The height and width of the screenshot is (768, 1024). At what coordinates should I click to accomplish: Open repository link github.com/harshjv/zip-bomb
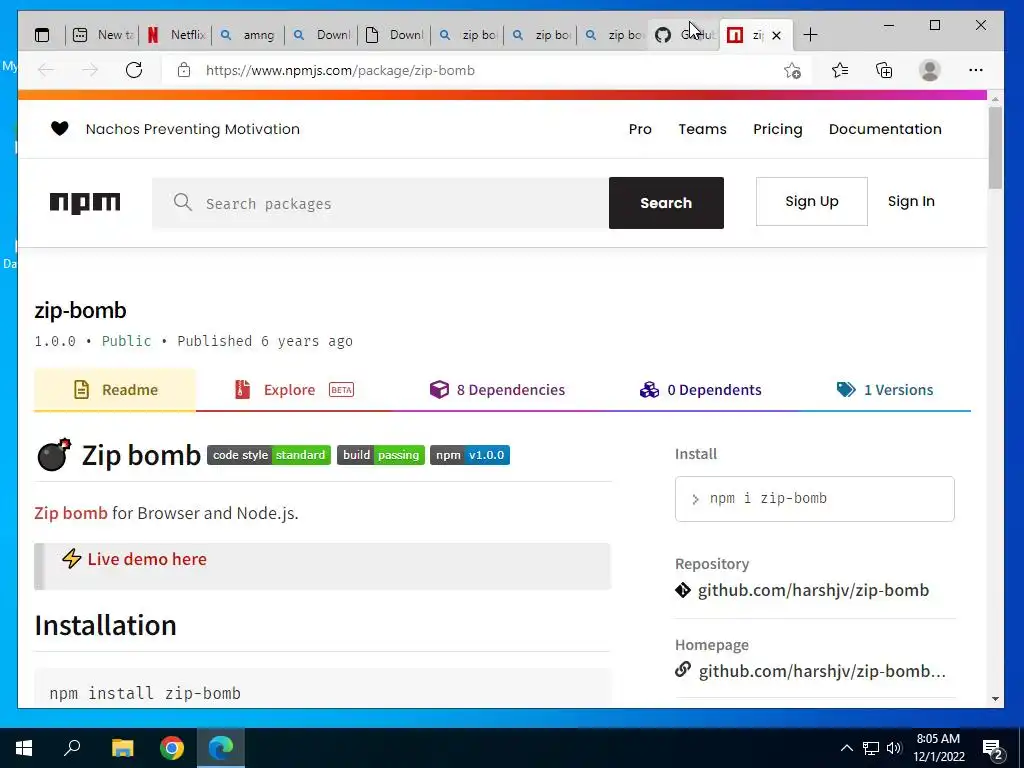(x=813, y=590)
